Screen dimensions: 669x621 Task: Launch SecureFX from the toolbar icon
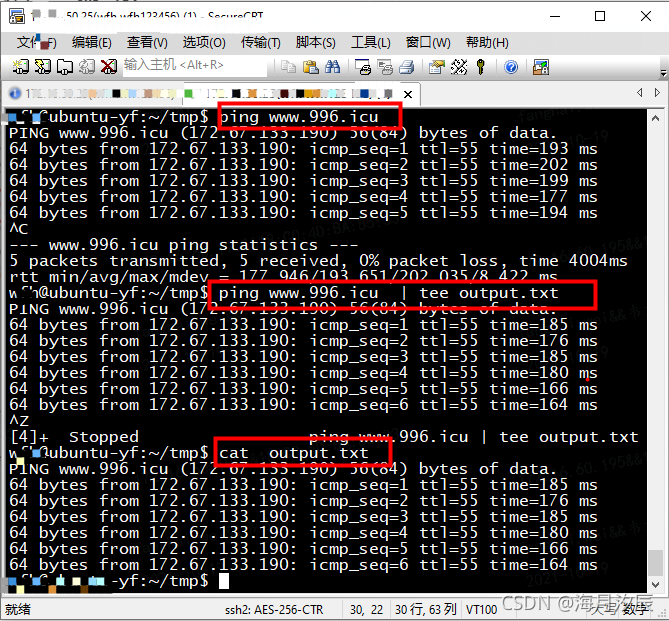click(x=541, y=67)
